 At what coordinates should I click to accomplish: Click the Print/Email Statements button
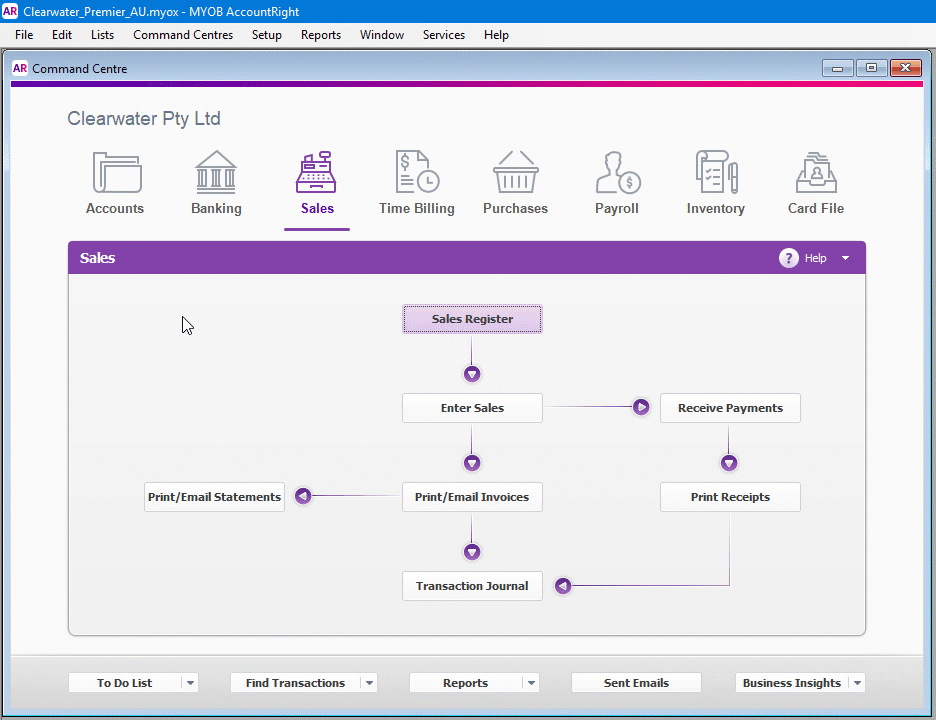click(214, 497)
